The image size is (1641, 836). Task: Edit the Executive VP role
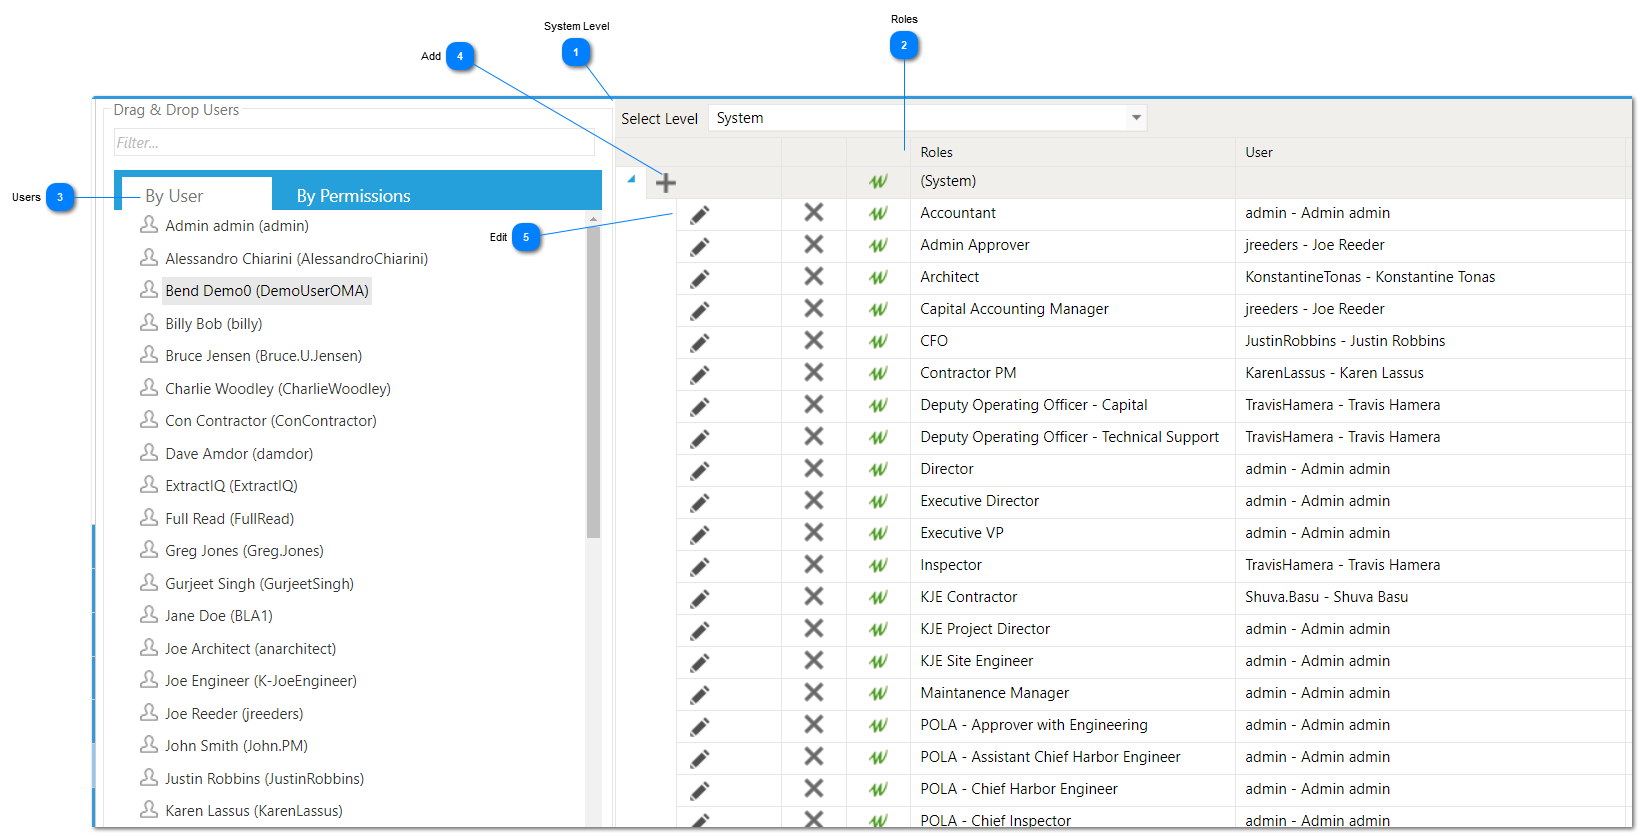tap(700, 534)
